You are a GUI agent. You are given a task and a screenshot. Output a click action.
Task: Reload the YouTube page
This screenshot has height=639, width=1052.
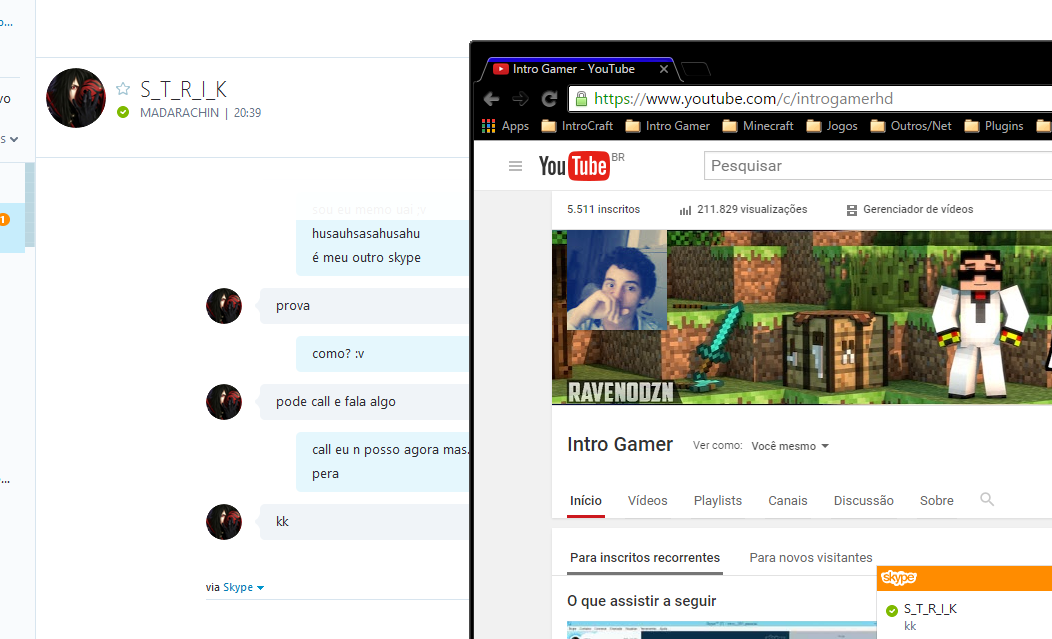(x=549, y=99)
